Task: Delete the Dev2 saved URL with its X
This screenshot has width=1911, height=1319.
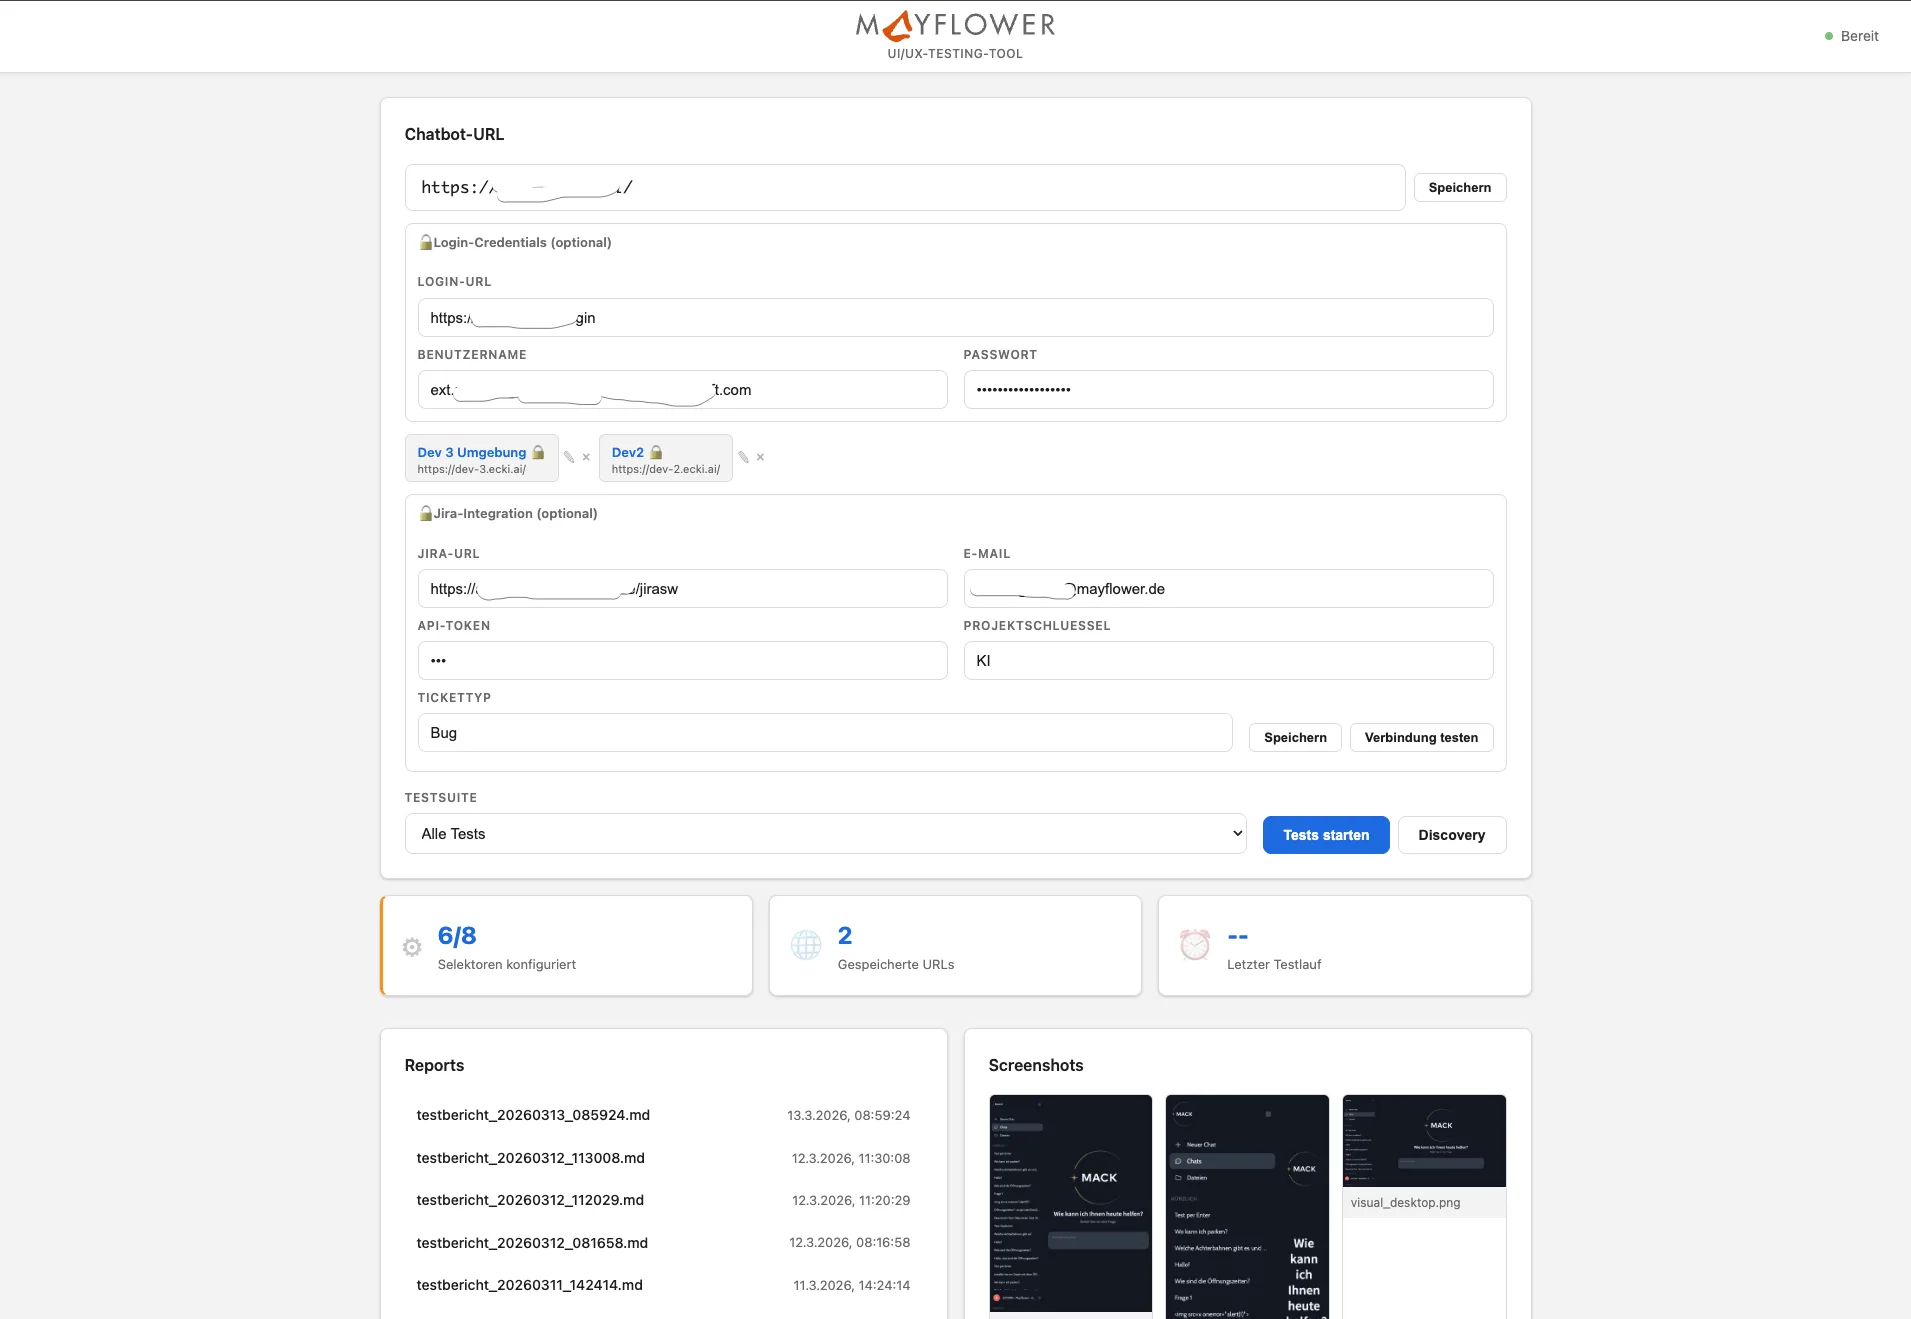Action: click(760, 457)
